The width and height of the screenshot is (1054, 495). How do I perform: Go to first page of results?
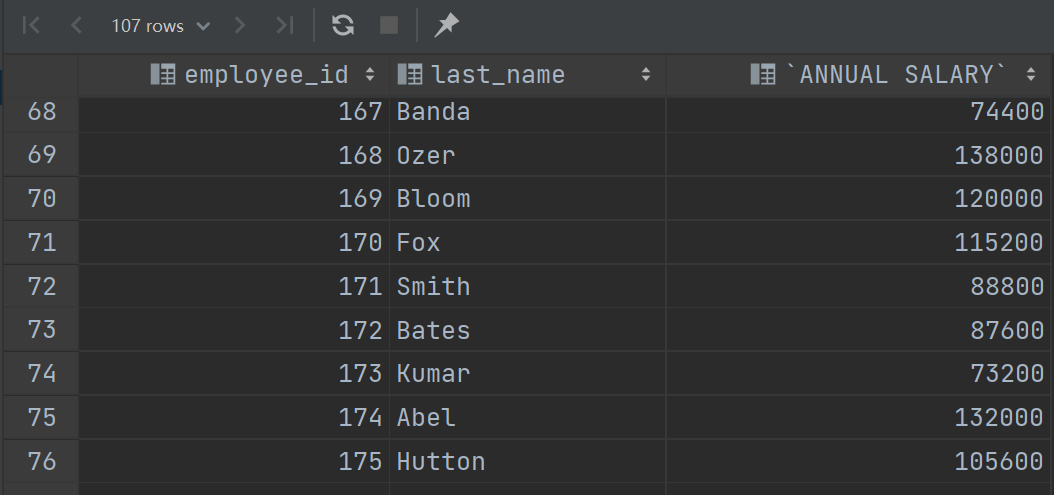click(32, 26)
